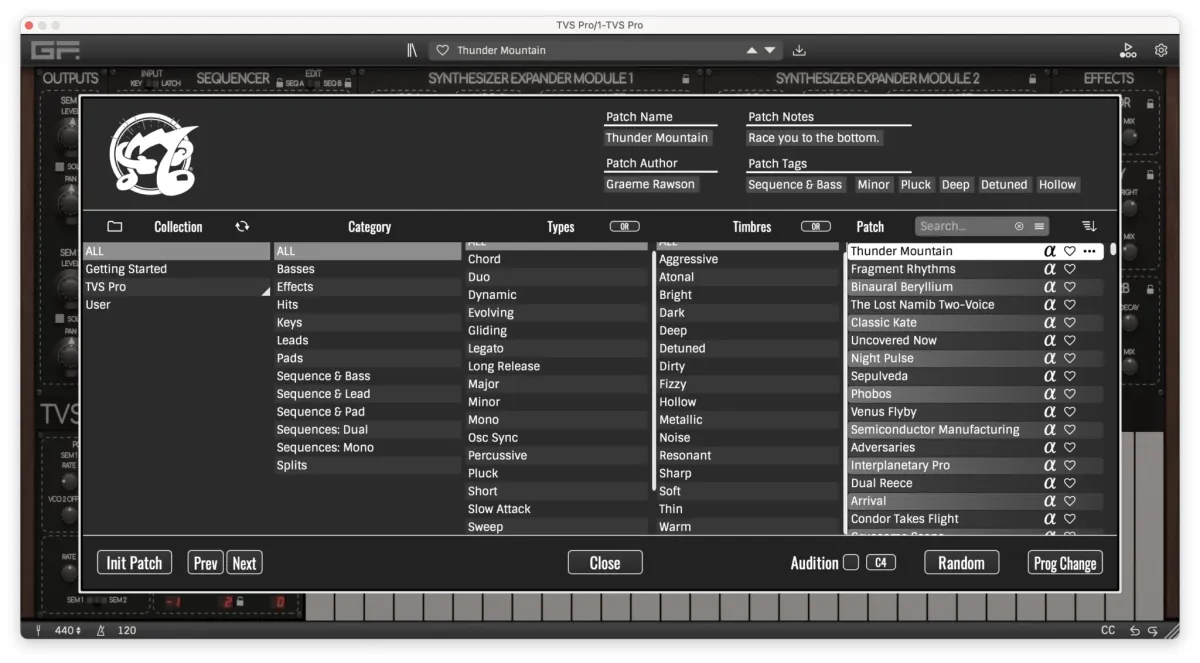Screen dimensions: 1200x663
Task: Click the tempo value 120
Action: [x=127, y=631]
